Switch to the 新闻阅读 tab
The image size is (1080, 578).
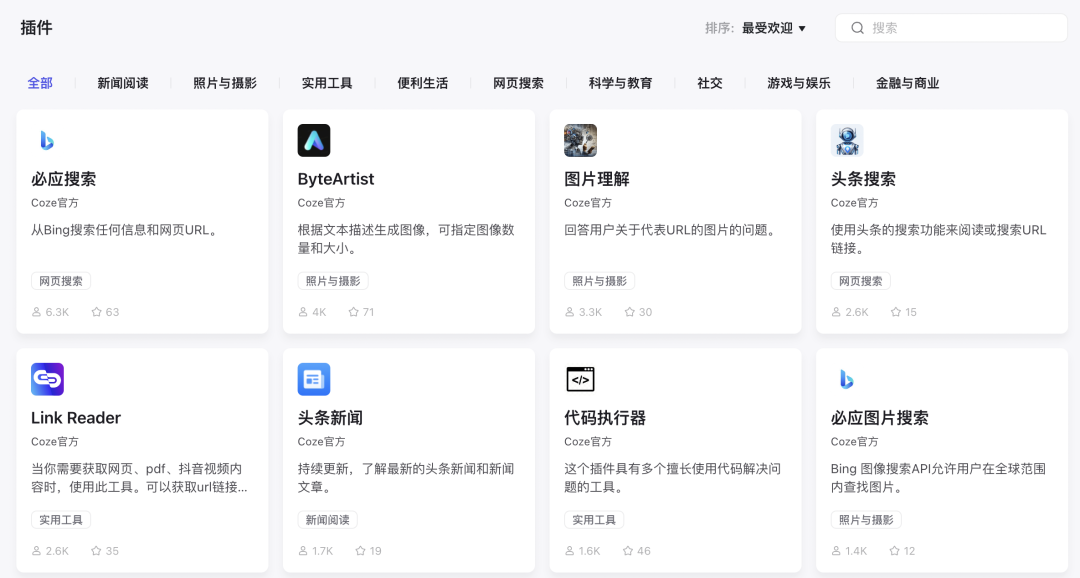[123, 83]
